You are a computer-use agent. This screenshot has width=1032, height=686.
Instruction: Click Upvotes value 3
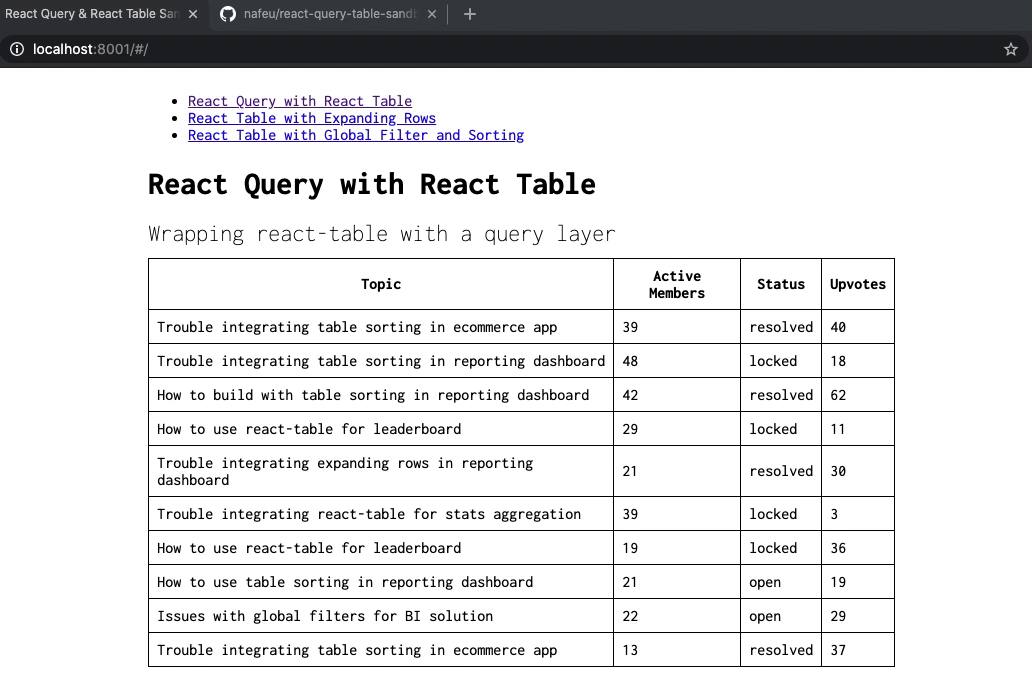[834, 514]
